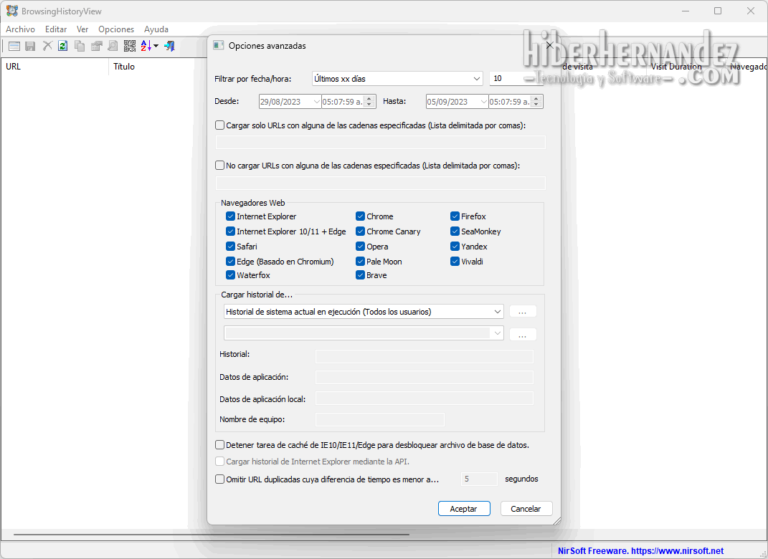The width and height of the screenshot is (768, 559).
Task: Enable 'Cargar solo URLs' filter checkbox
Action: 220,125
